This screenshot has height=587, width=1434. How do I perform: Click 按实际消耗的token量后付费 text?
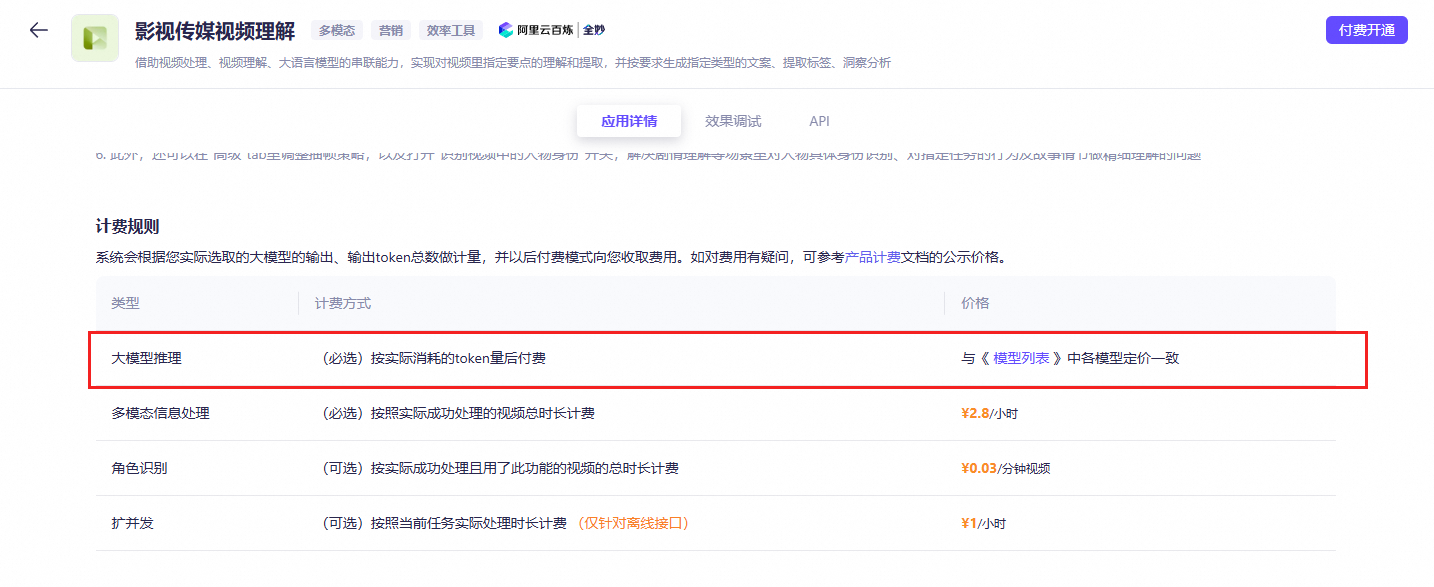click(458, 358)
